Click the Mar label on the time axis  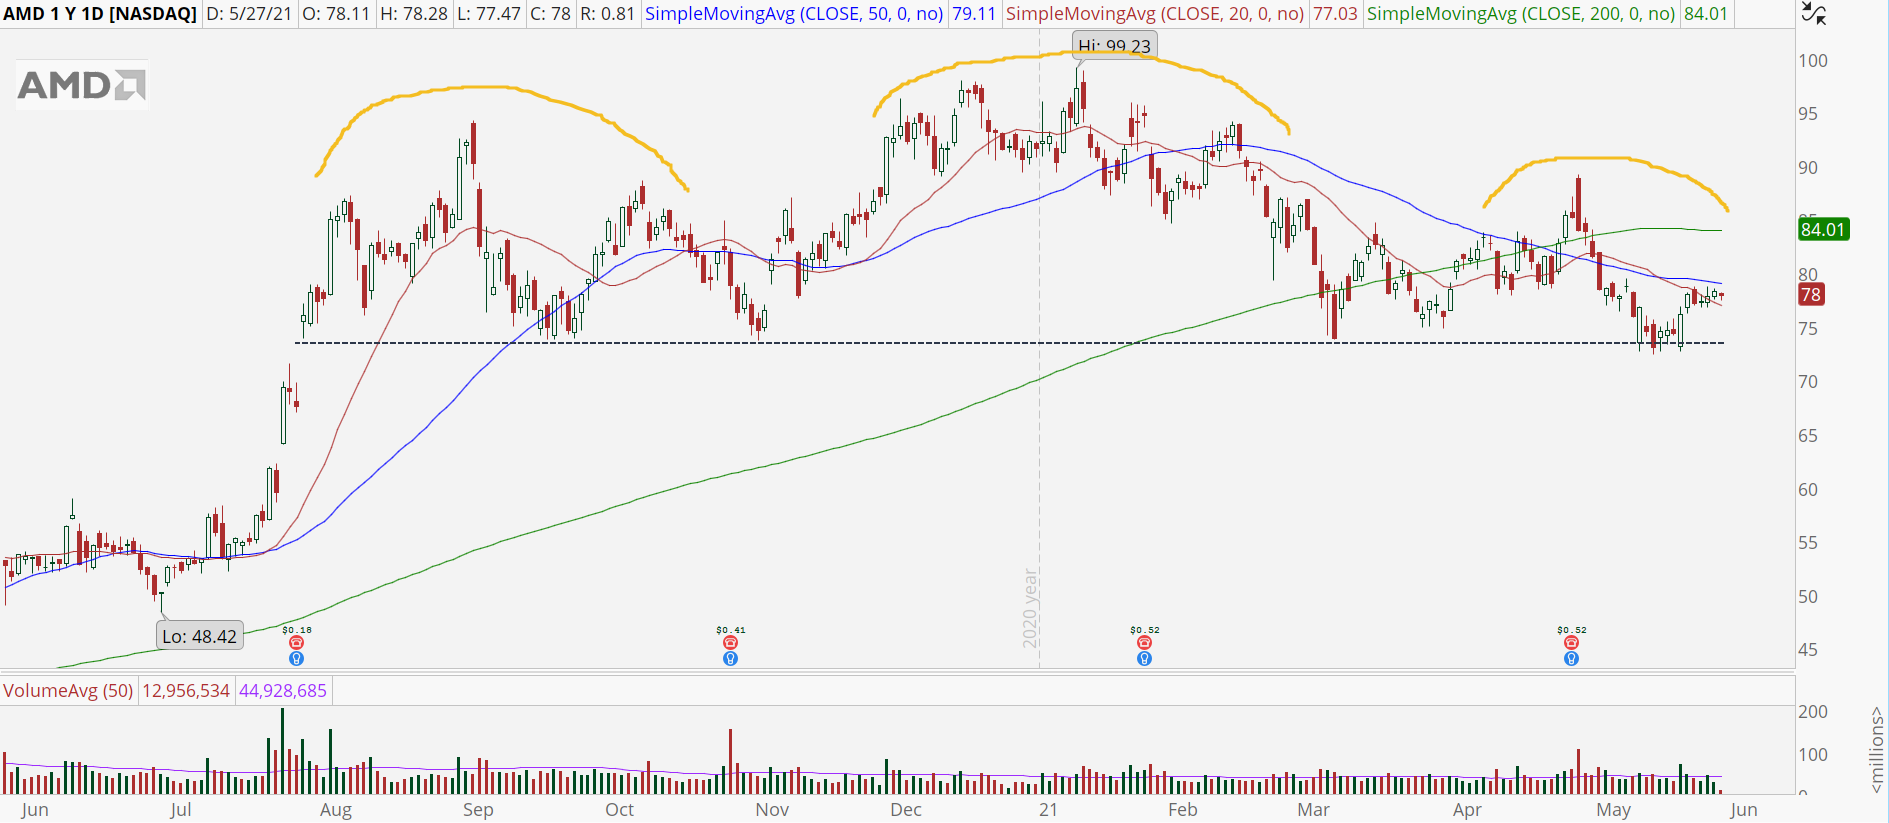[1313, 810]
